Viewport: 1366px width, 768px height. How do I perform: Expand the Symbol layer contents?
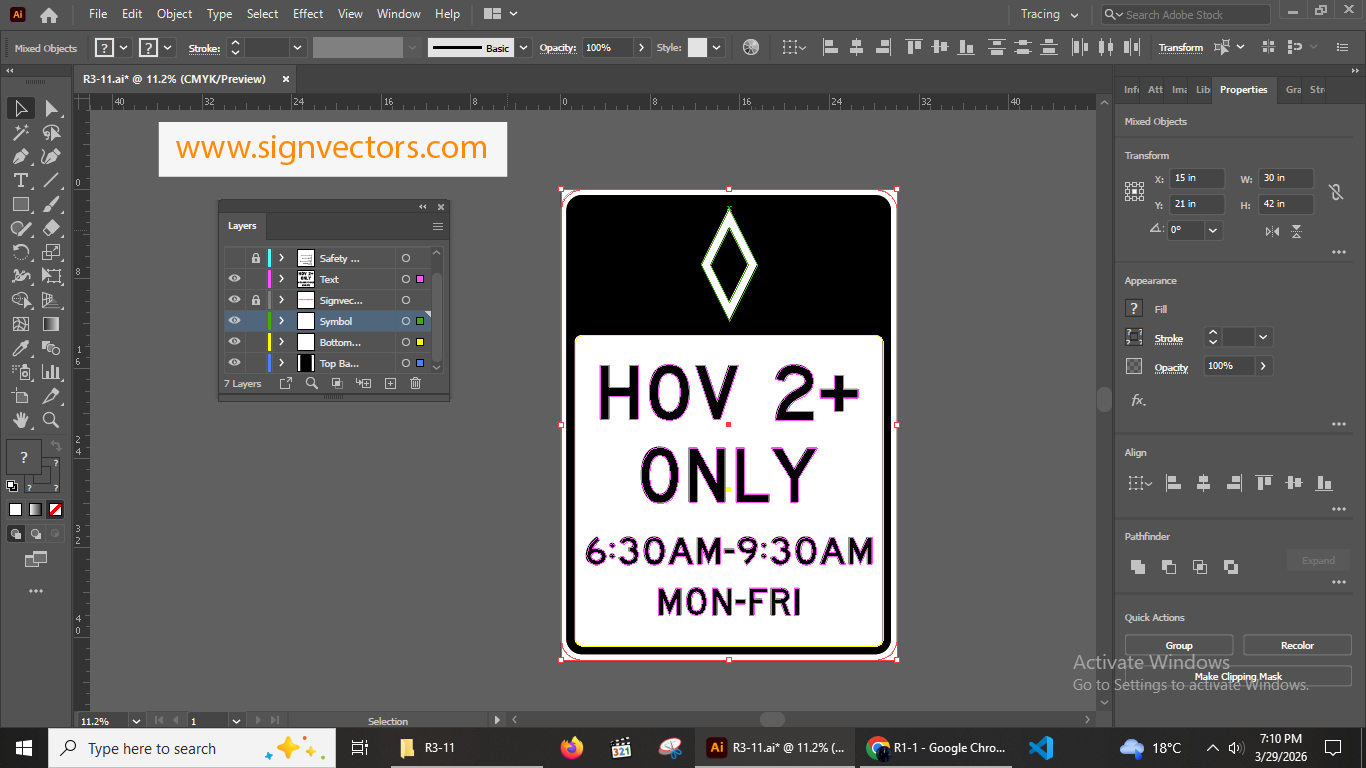point(281,320)
